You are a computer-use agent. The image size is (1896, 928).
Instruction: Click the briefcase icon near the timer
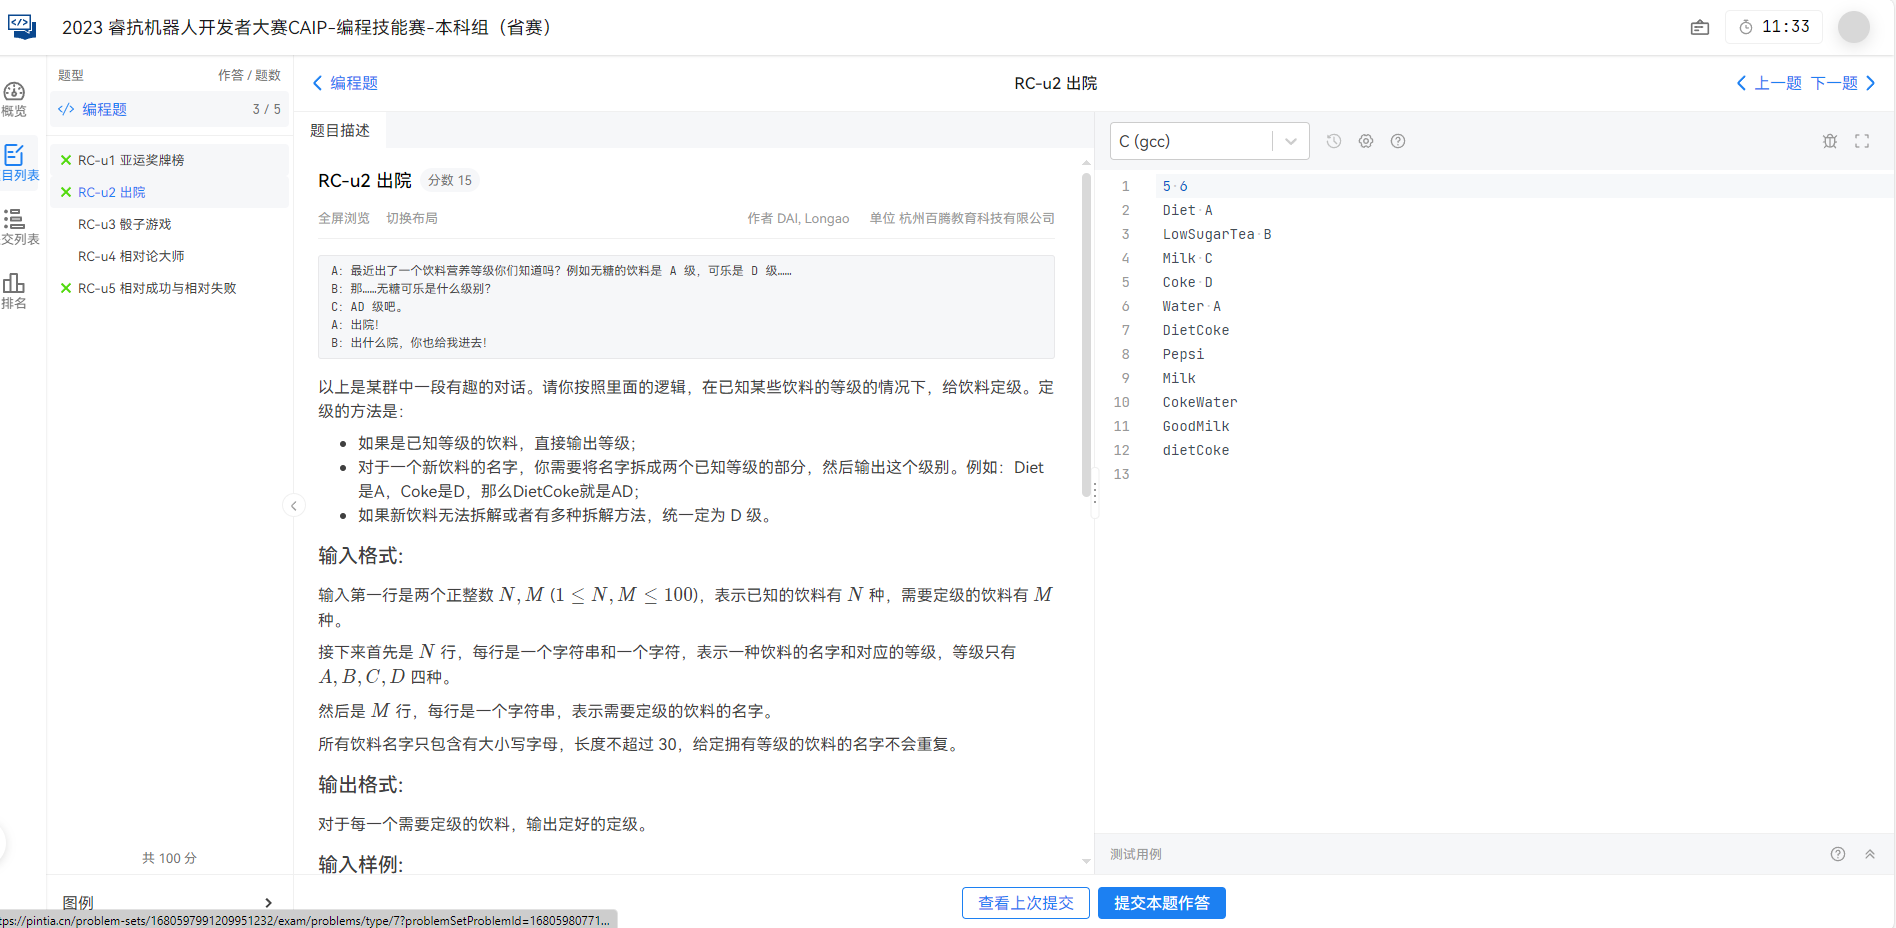tap(1699, 27)
